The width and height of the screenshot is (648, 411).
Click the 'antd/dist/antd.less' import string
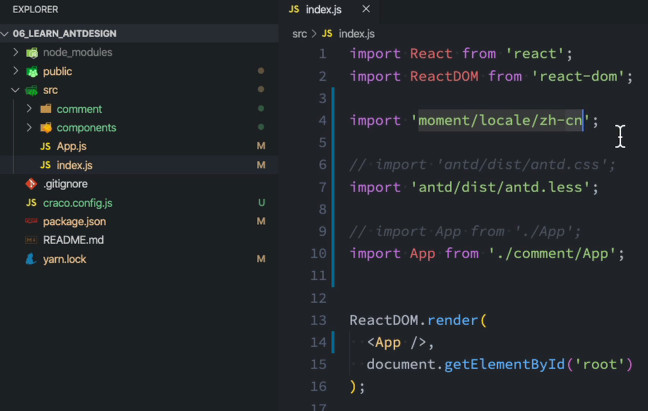pyautogui.click(x=500, y=188)
